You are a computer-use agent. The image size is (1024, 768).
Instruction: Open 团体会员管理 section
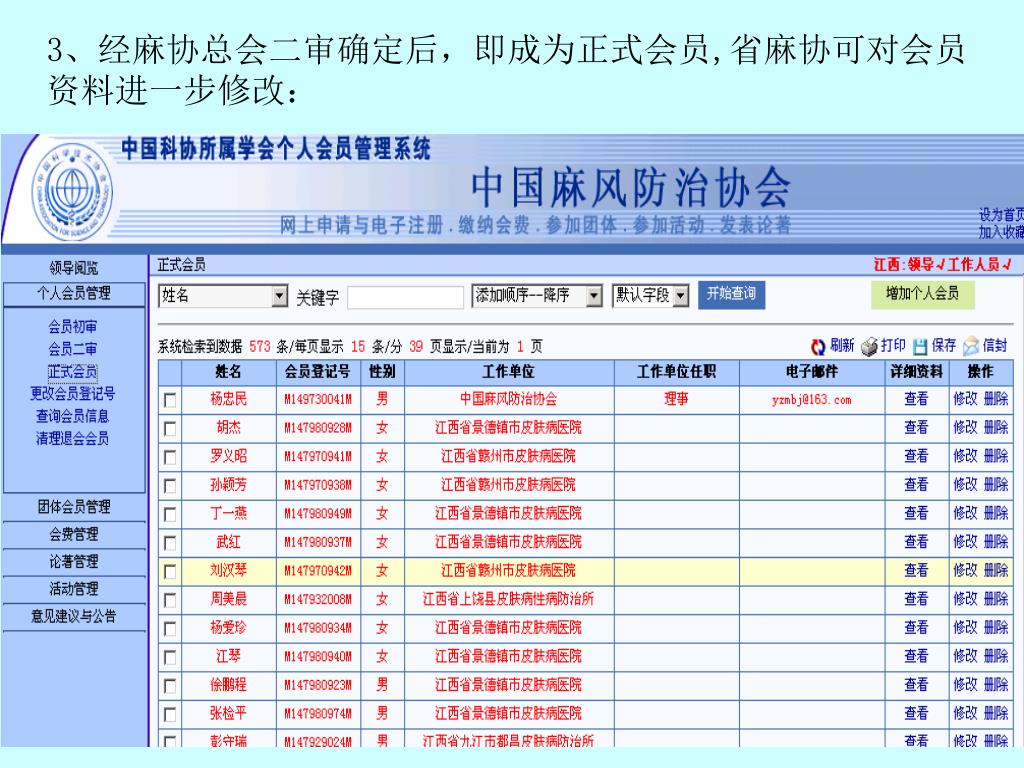click(x=74, y=507)
